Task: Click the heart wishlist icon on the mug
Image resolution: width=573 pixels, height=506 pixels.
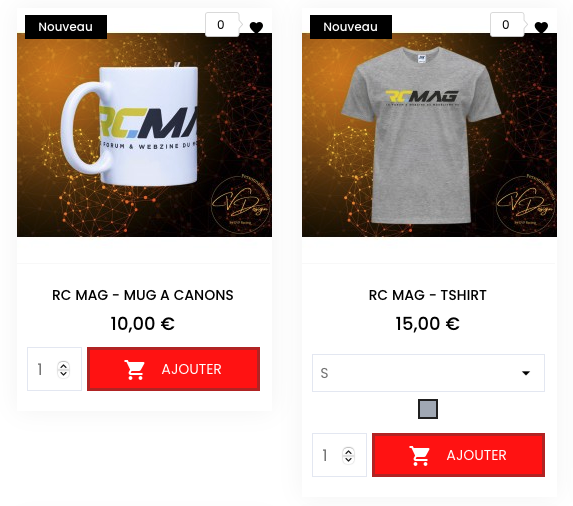Action: [x=256, y=27]
